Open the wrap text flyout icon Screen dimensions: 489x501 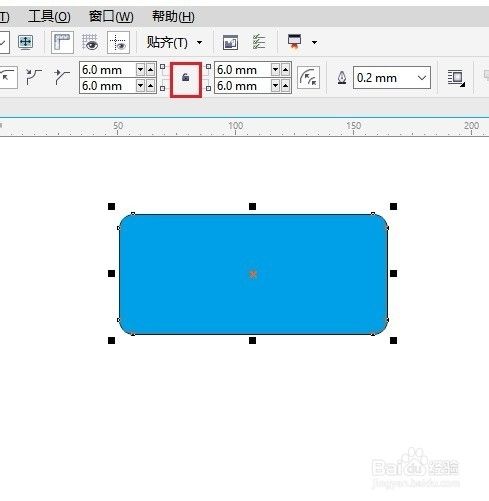[x=456, y=78]
